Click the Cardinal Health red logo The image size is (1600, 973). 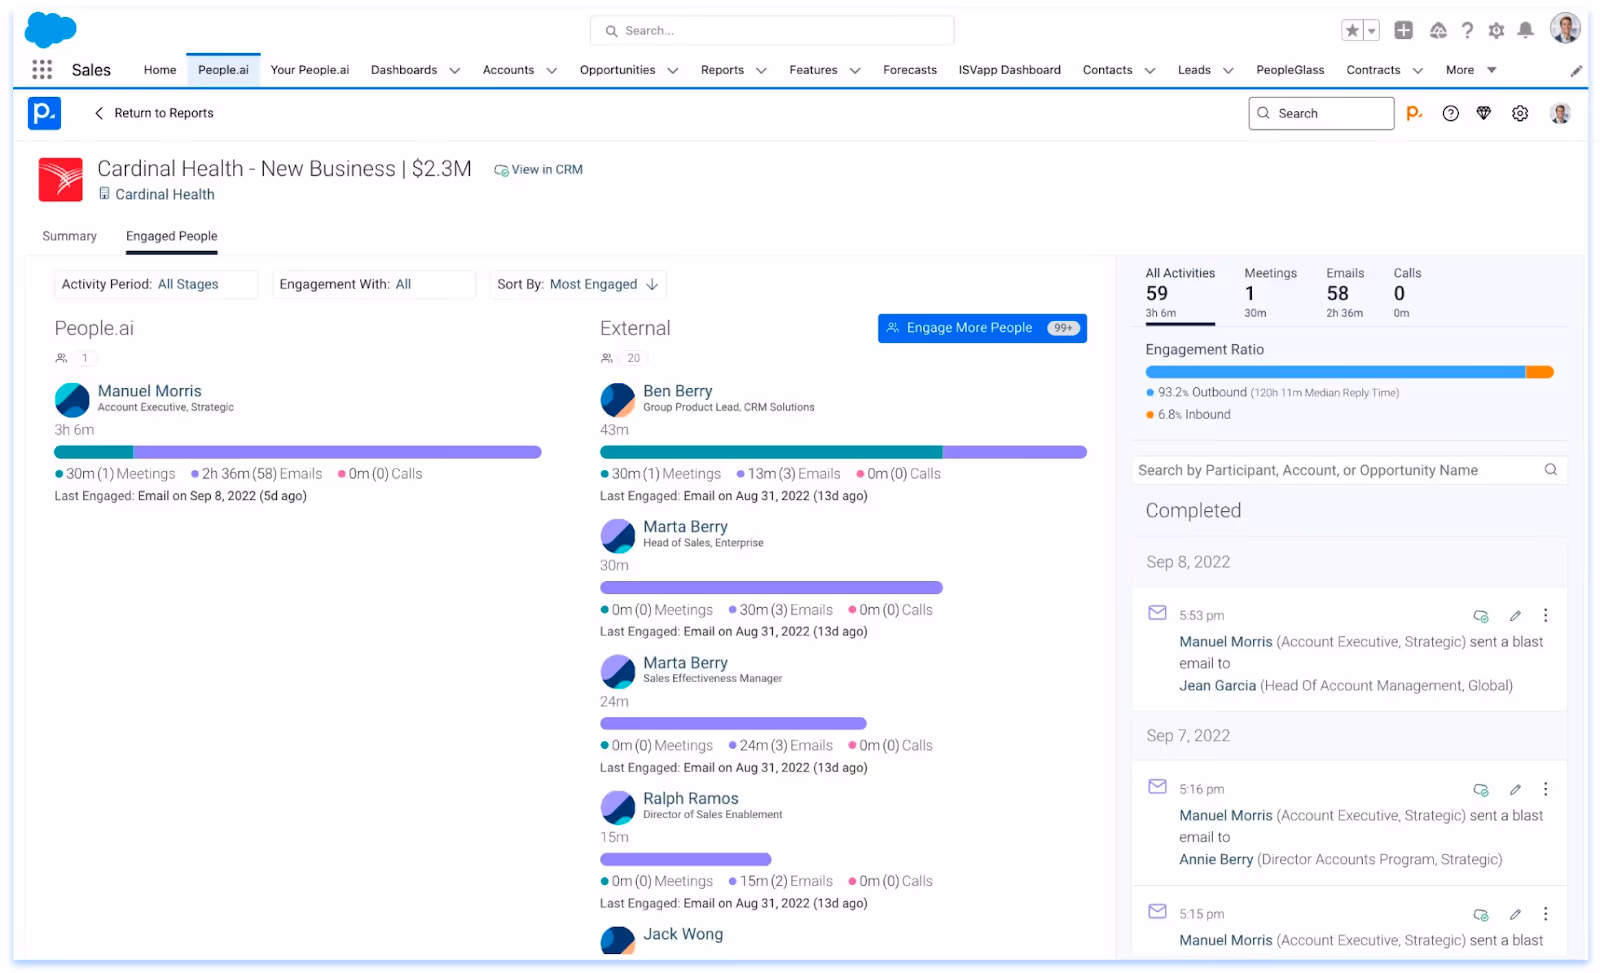61,180
